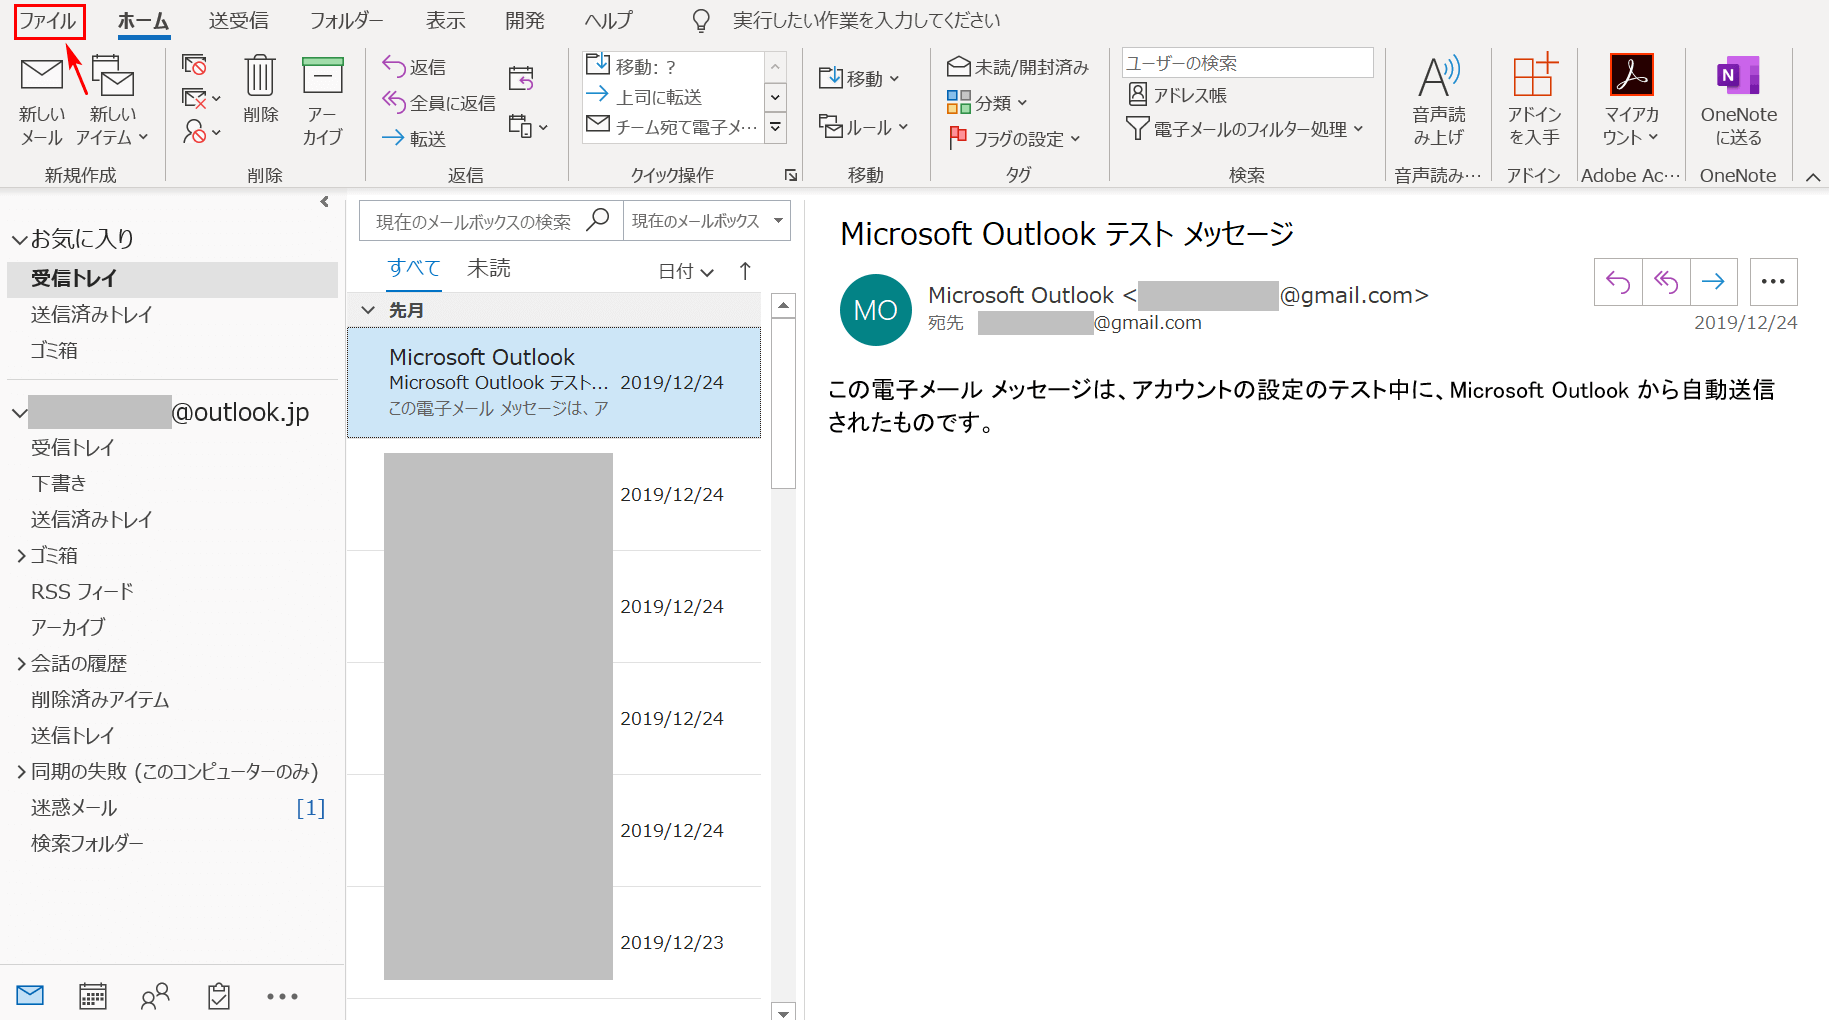Open the Junk mail block icon menu
The height and width of the screenshot is (1020, 1829).
coord(200,131)
